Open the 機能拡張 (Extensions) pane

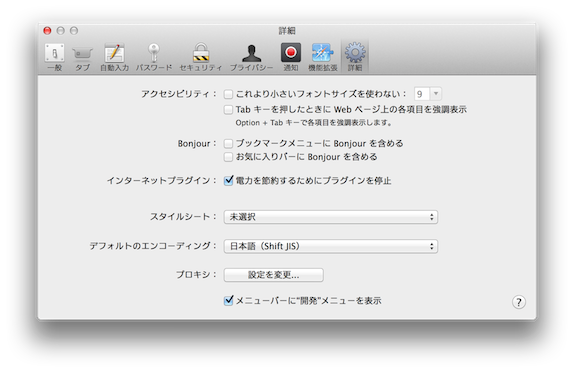(323, 57)
